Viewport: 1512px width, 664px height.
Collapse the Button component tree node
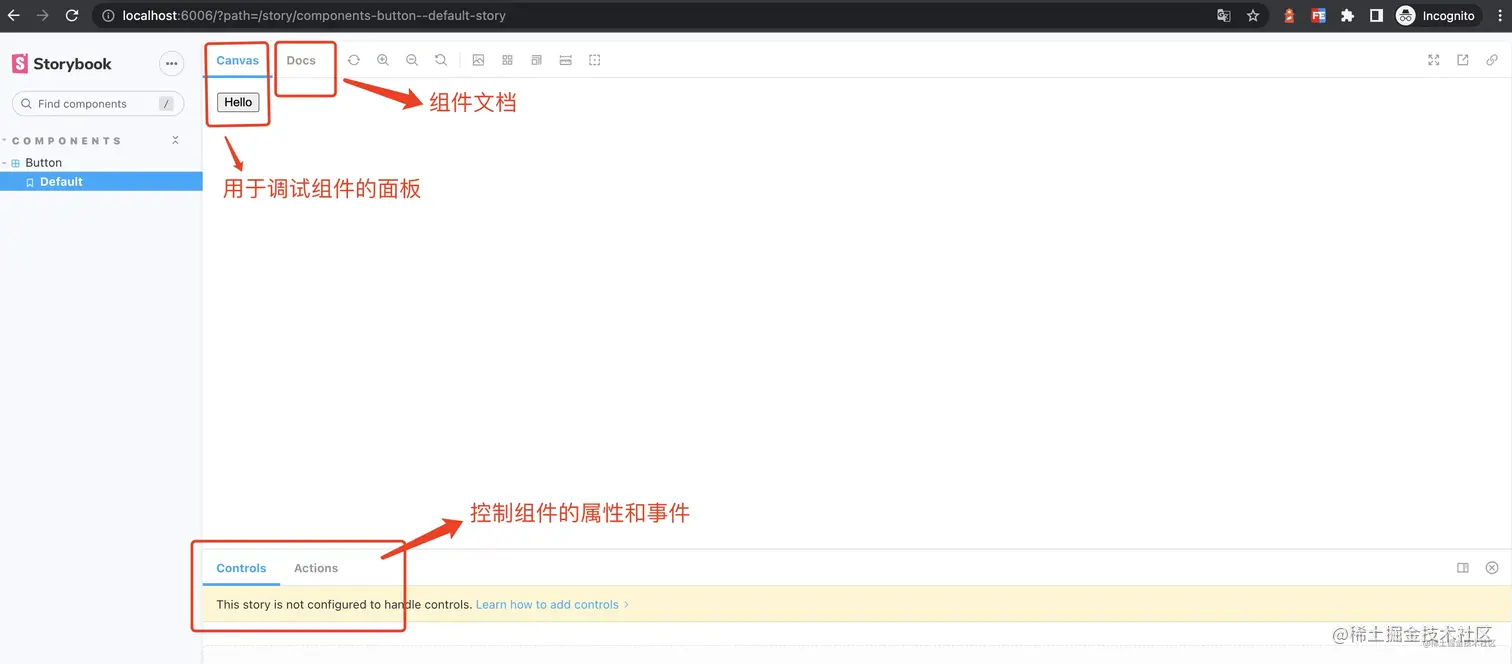click(x=43, y=162)
